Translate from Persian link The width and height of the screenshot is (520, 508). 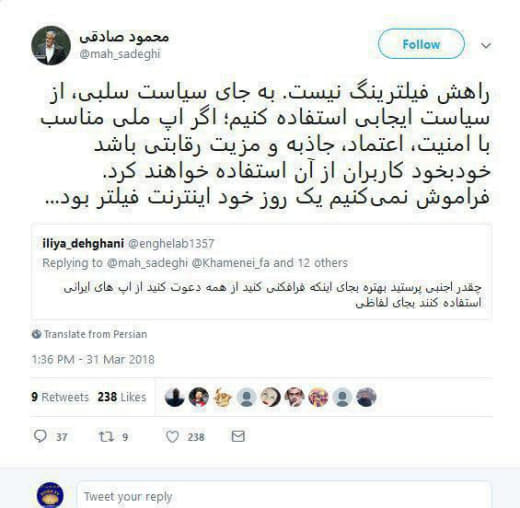[x=95, y=334]
